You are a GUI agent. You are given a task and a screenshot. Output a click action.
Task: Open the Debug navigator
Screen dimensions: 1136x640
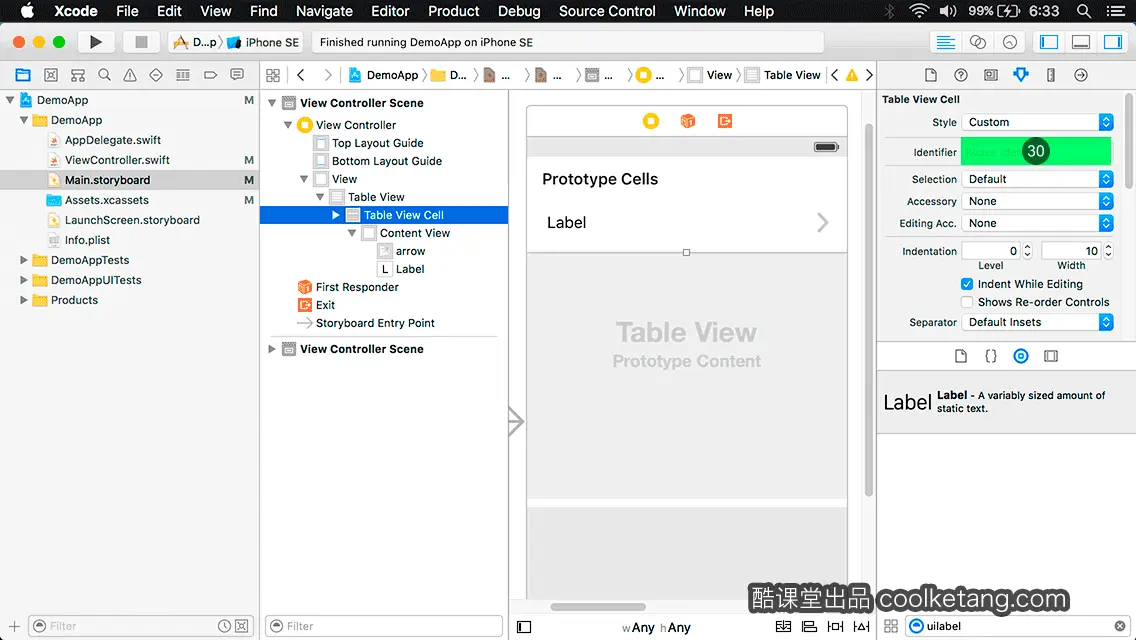click(x=183, y=75)
